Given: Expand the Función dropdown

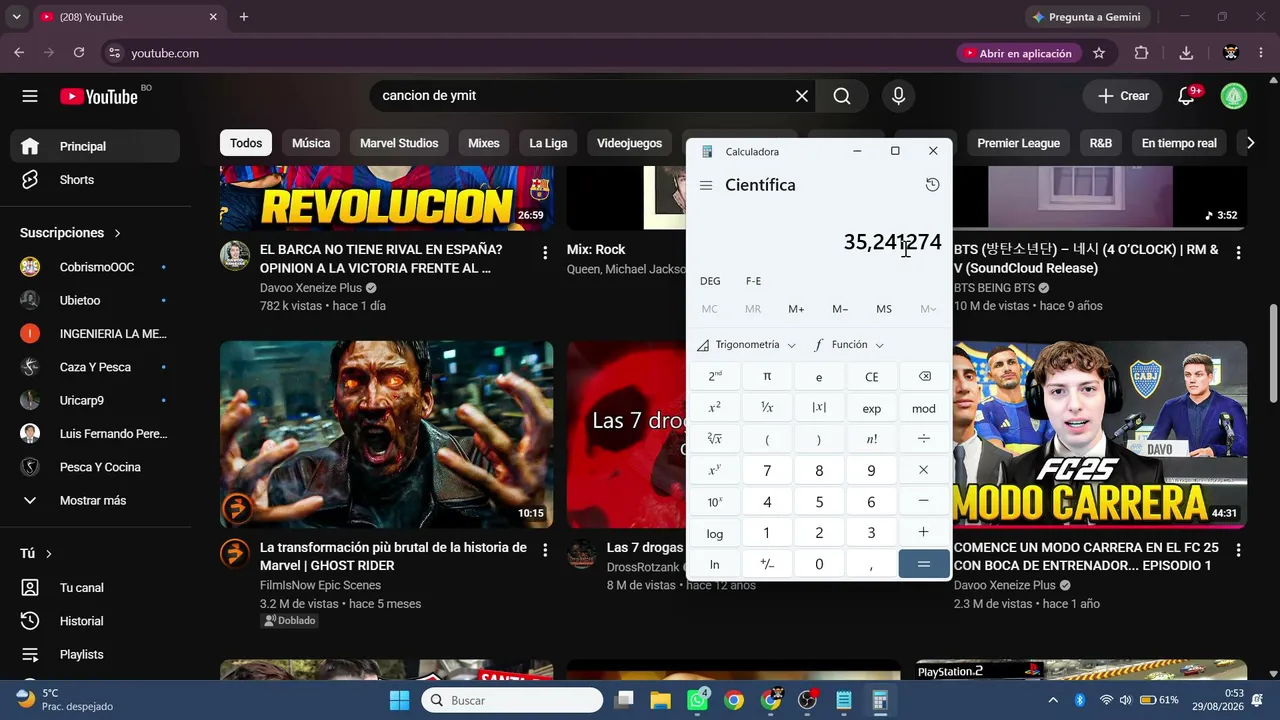Looking at the screenshot, I should pyautogui.click(x=849, y=345).
